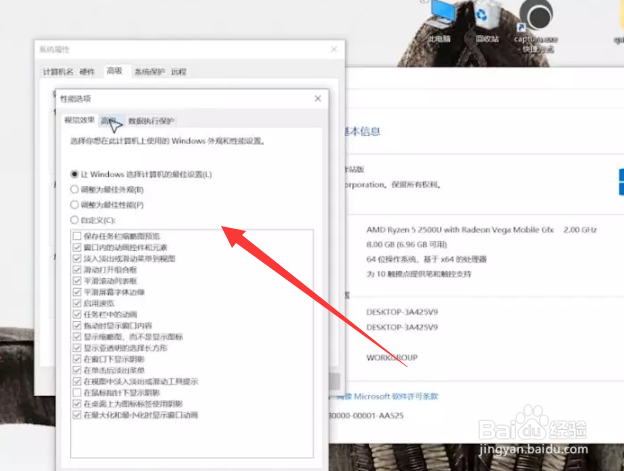Select 让 Windows 选择计算机的最佳设置 option

[x=141, y=174]
